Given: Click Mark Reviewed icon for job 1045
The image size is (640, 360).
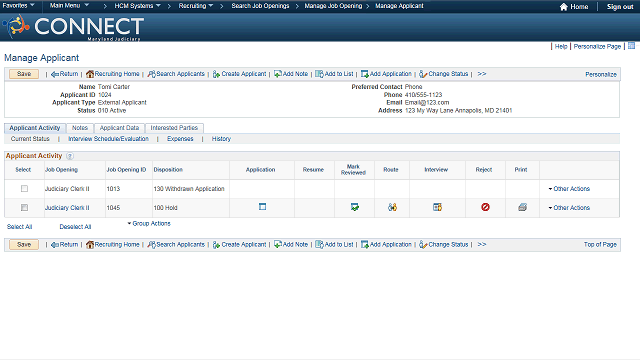Looking at the screenshot, I should 355,207.
